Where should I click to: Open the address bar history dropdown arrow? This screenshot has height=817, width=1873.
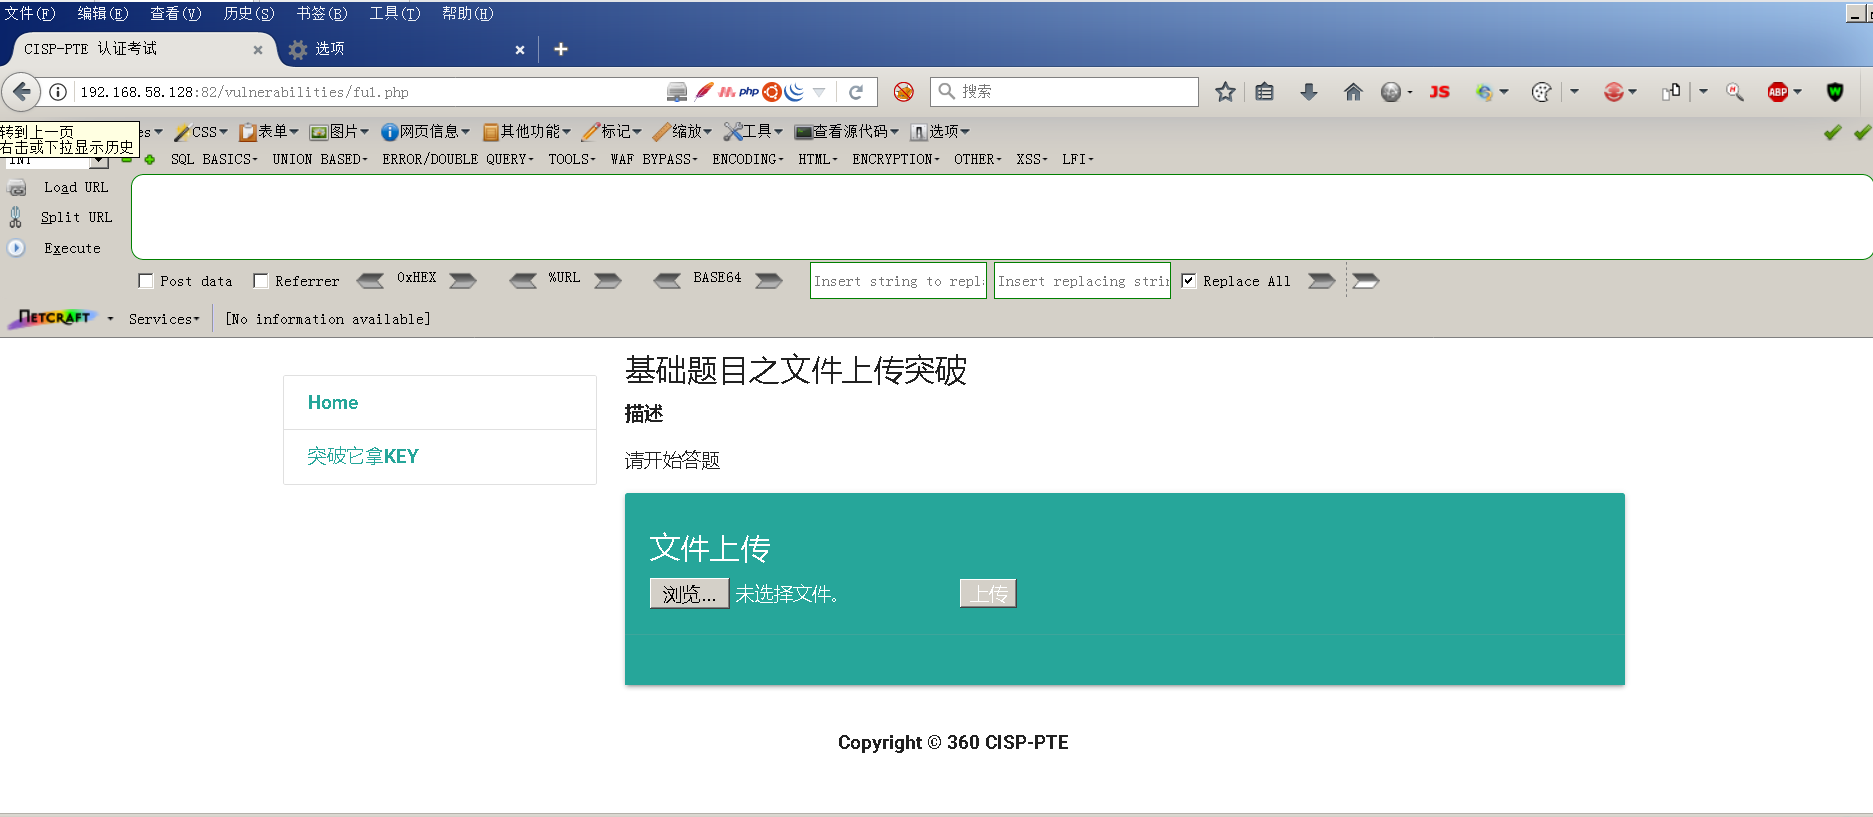[819, 92]
